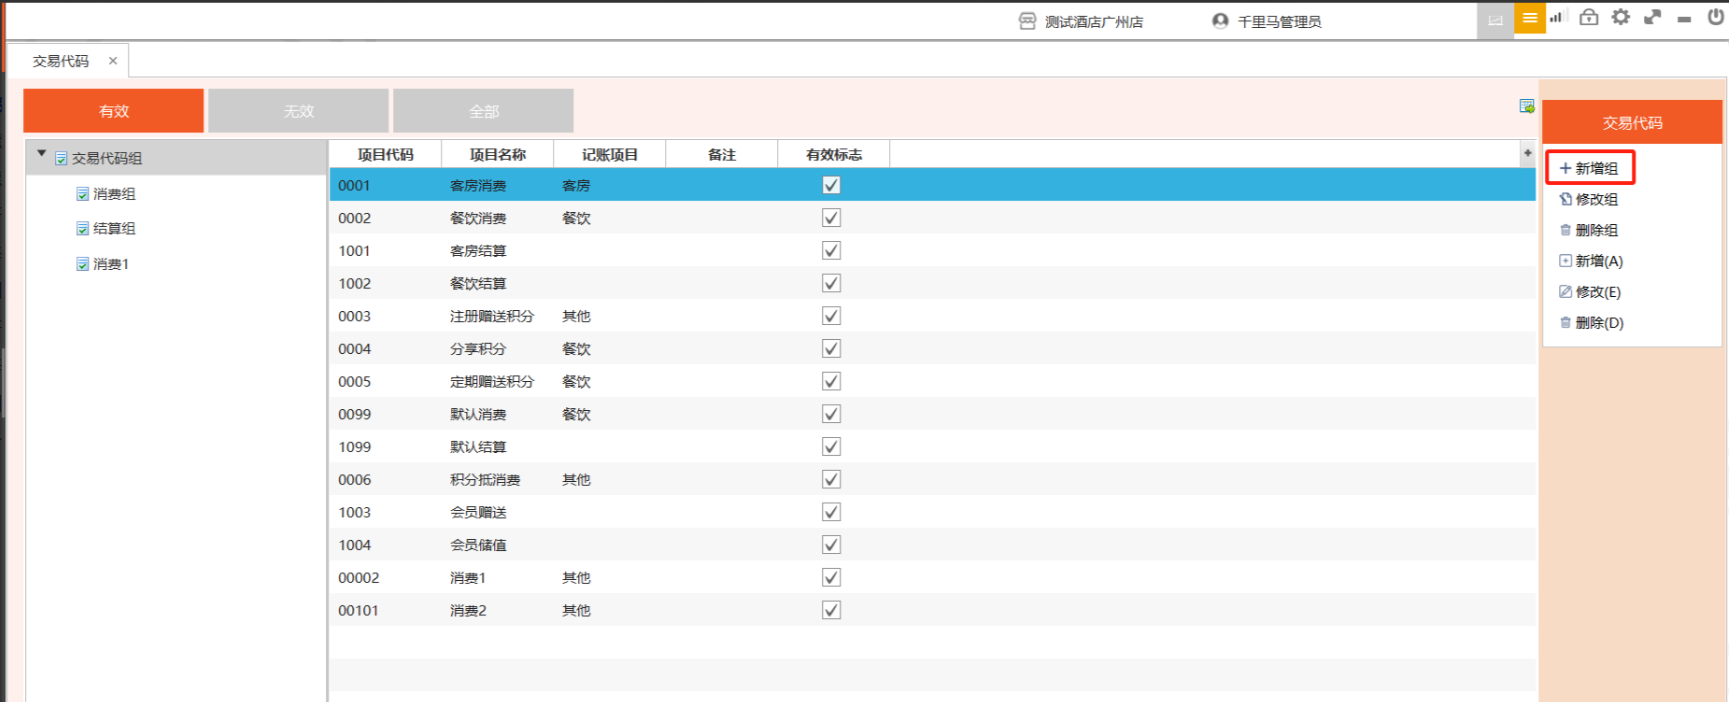Image resolution: width=1729 pixels, height=702 pixels.
Task: Click the gray chart icon in top bar
Action: point(1495,20)
